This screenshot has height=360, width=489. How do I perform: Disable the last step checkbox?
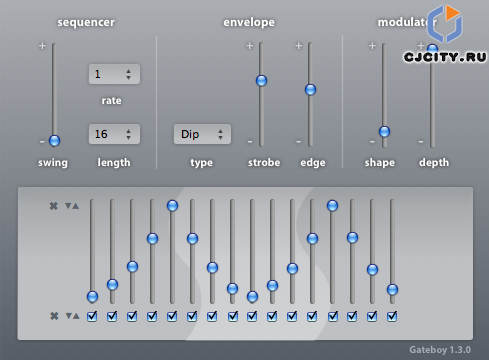pyautogui.click(x=392, y=316)
